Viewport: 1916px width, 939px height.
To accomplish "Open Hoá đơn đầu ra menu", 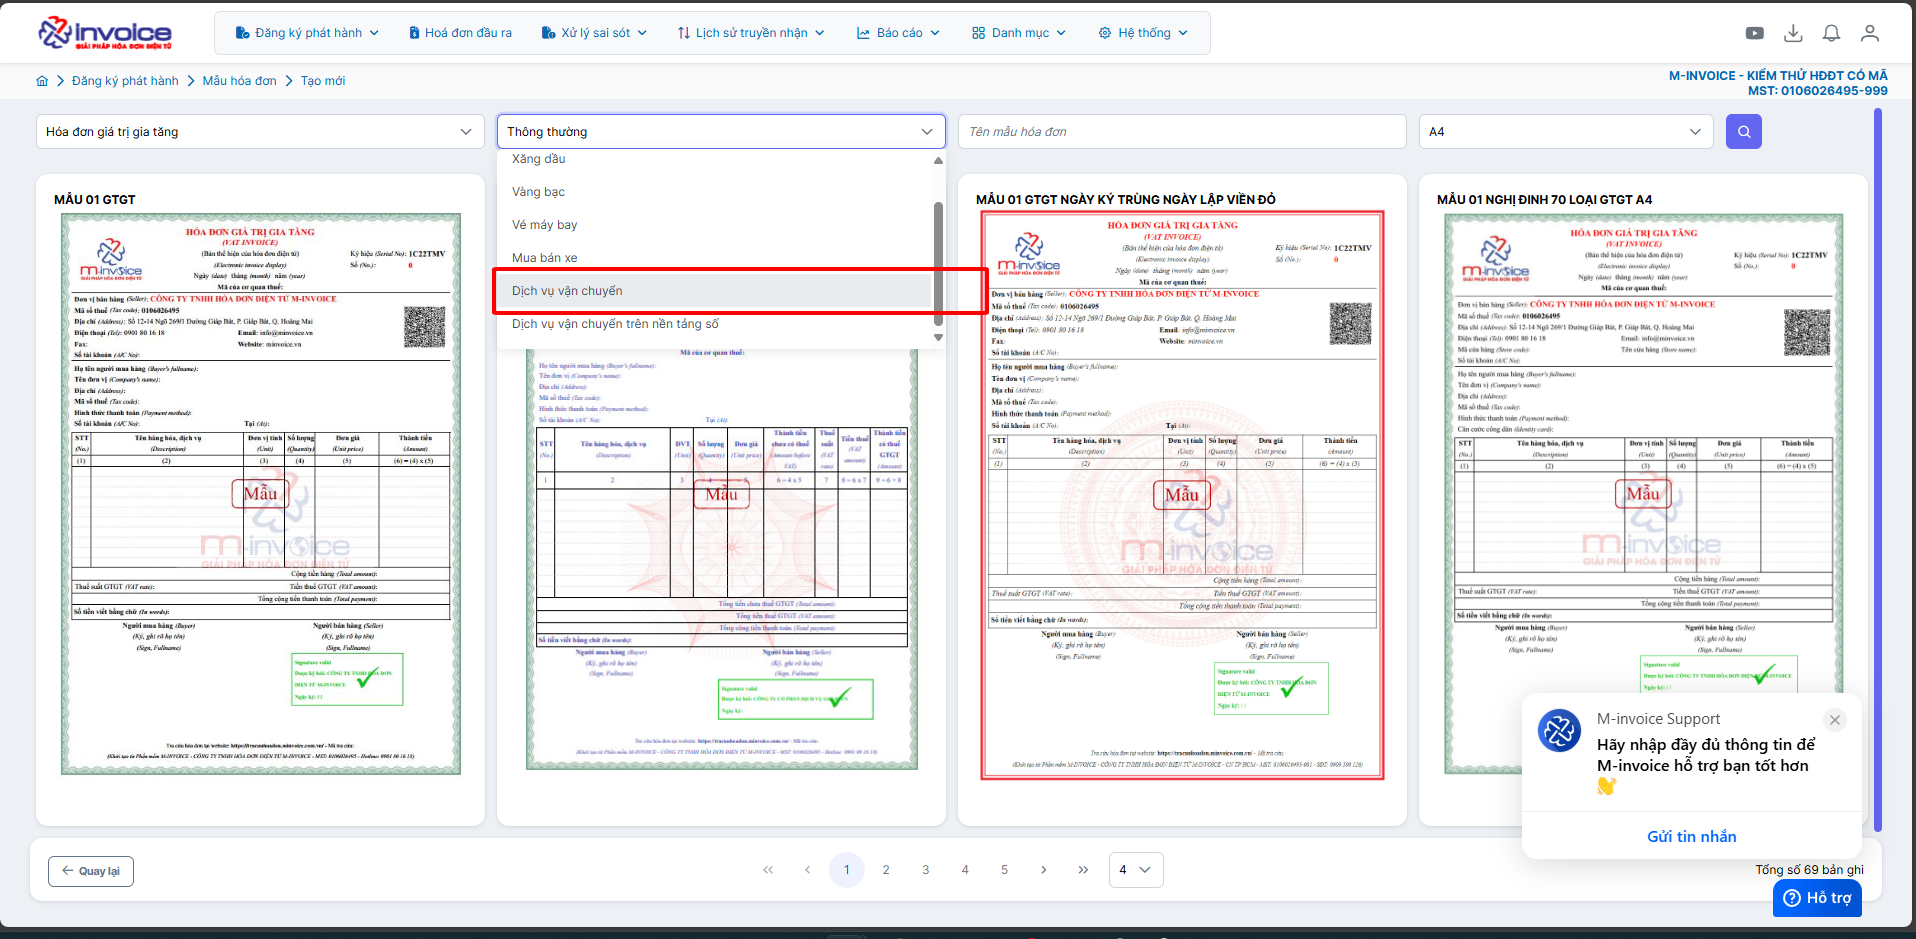I will coord(460,33).
